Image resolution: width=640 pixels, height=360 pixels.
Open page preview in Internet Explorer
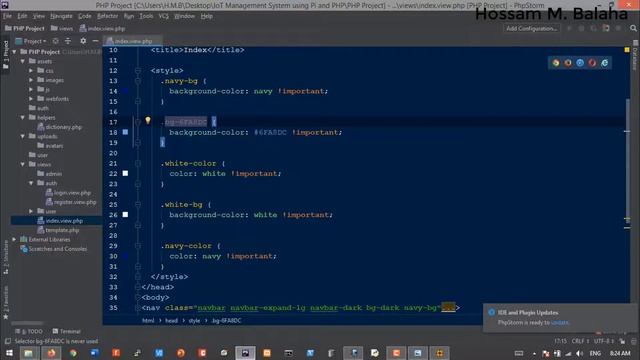pos(604,63)
